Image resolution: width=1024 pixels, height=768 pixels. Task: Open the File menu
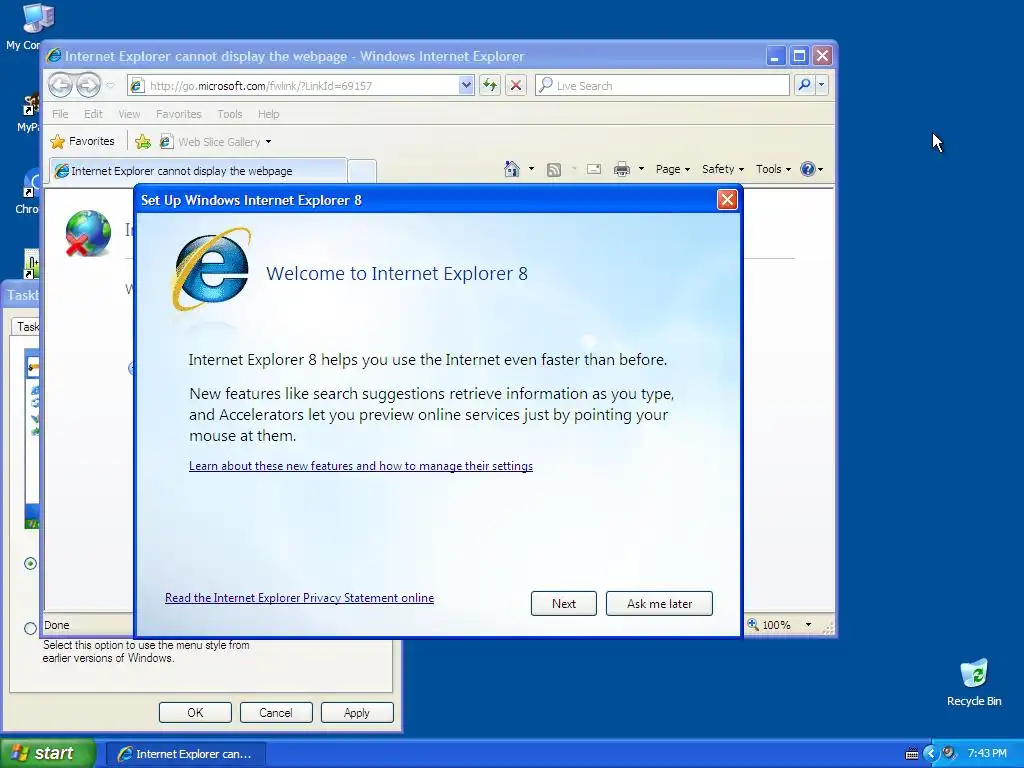coord(60,114)
